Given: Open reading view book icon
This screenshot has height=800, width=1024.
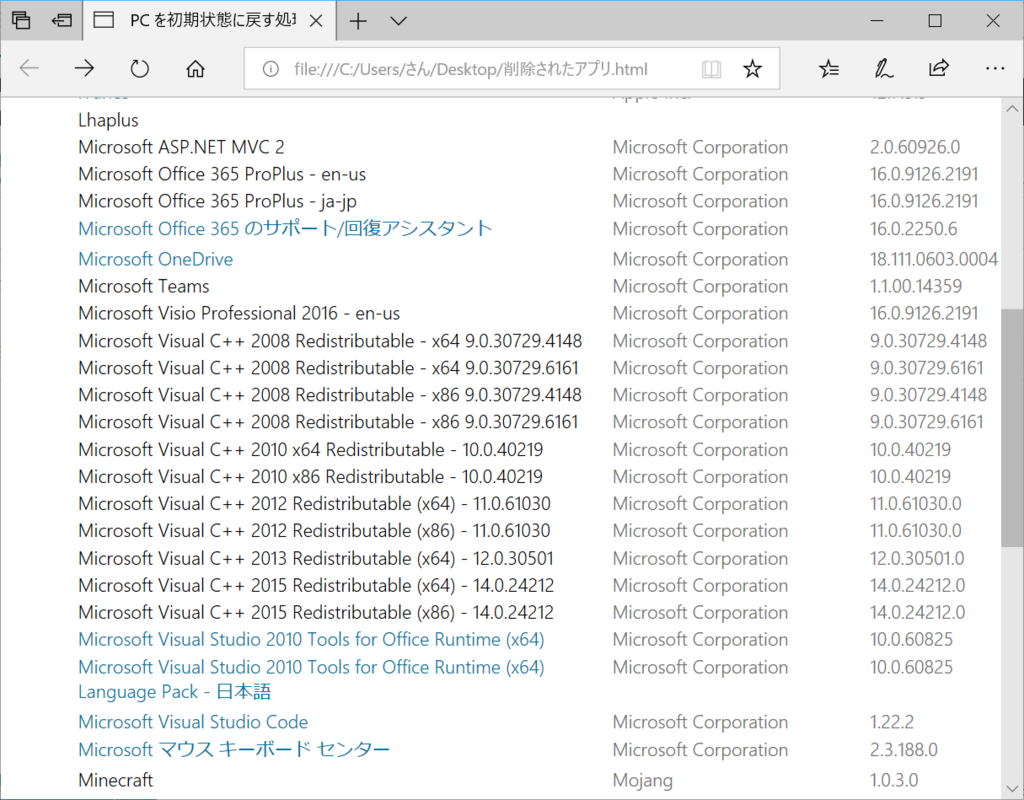Looking at the screenshot, I should coord(711,69).
